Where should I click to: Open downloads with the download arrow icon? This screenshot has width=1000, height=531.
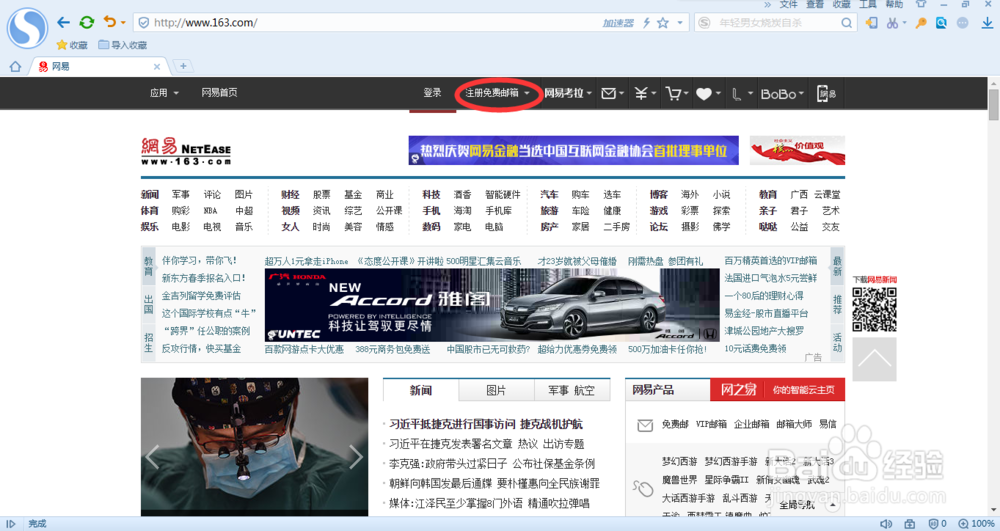(987, 23)
